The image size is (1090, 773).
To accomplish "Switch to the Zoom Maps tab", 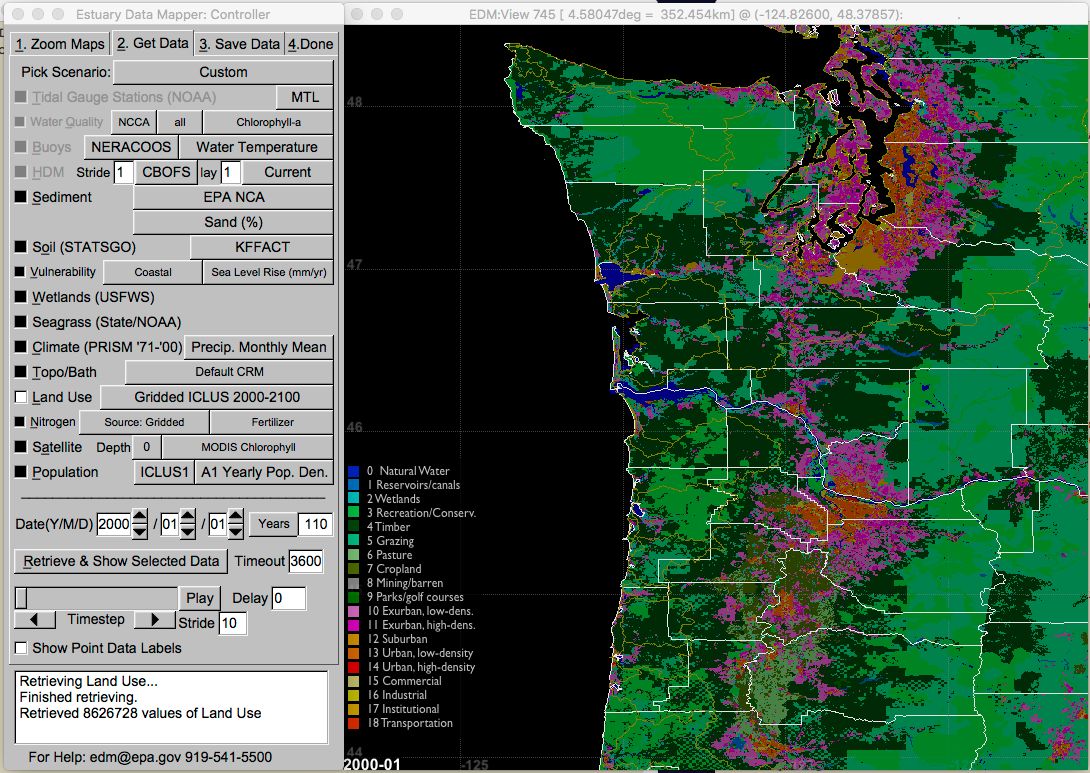I will tap(60, 44).
